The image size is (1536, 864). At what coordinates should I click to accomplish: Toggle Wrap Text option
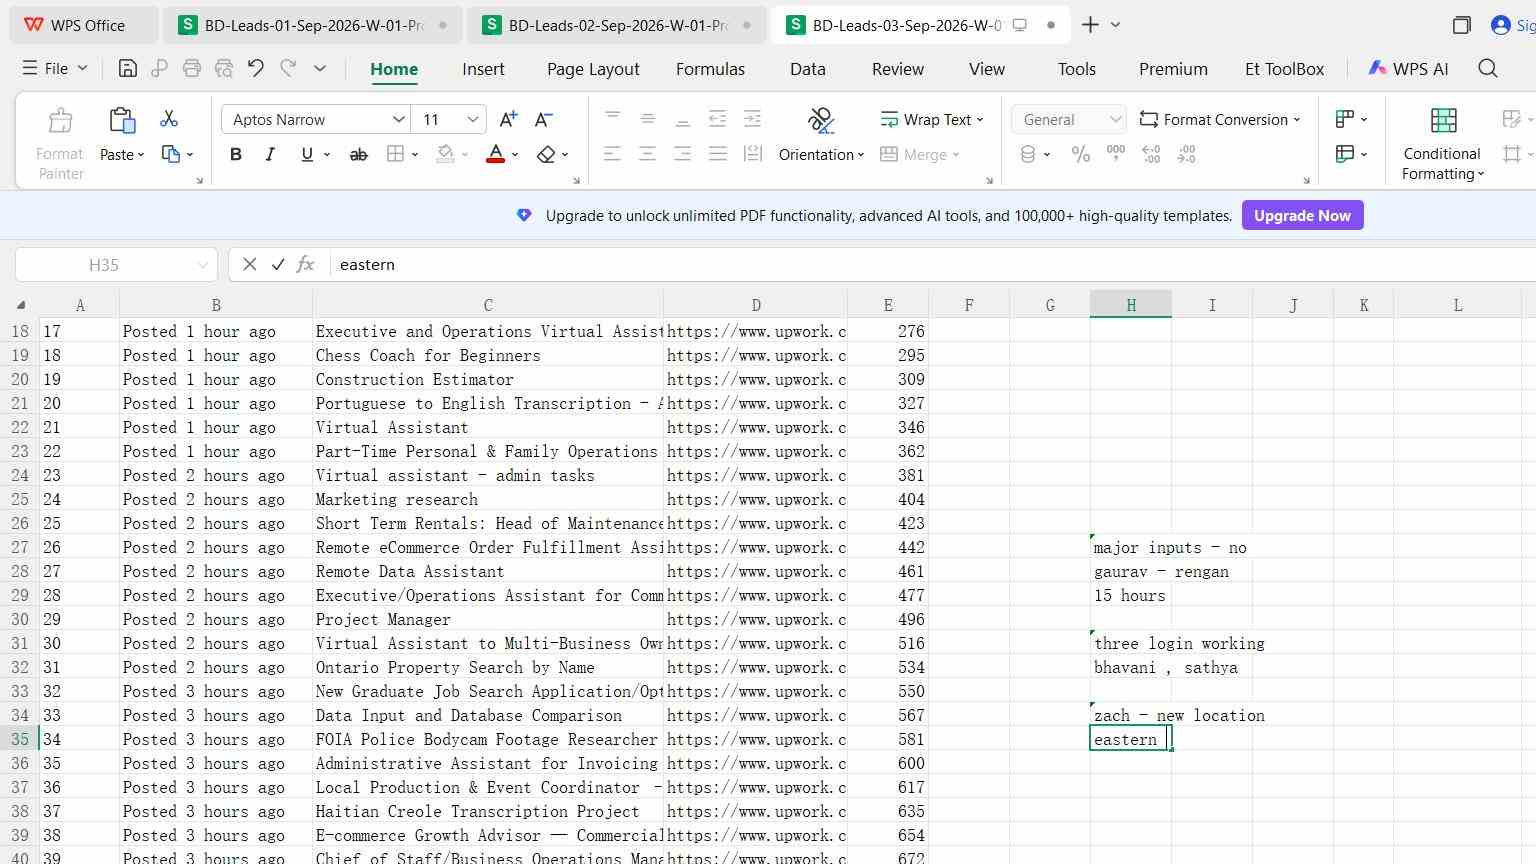(x=932, y=119)
